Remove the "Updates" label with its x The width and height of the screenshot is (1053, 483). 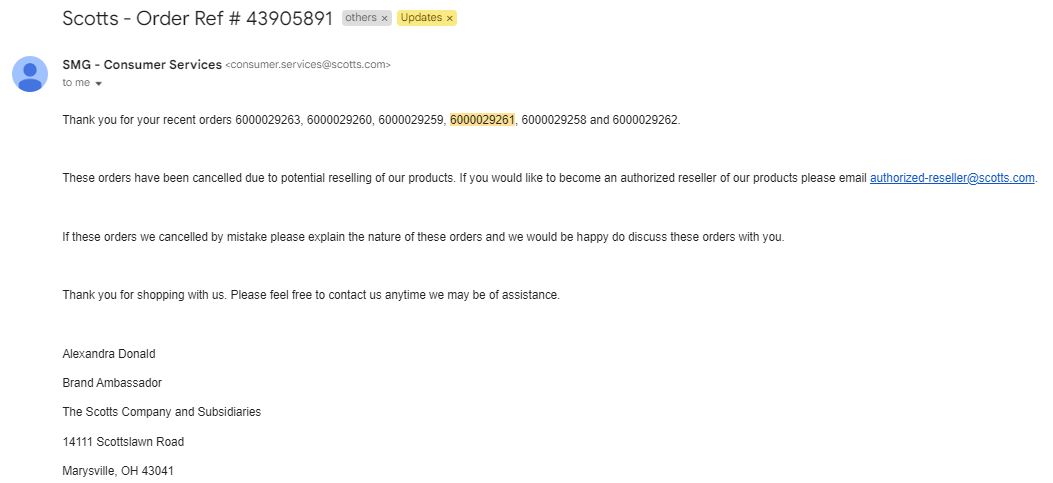pos(449,19)
